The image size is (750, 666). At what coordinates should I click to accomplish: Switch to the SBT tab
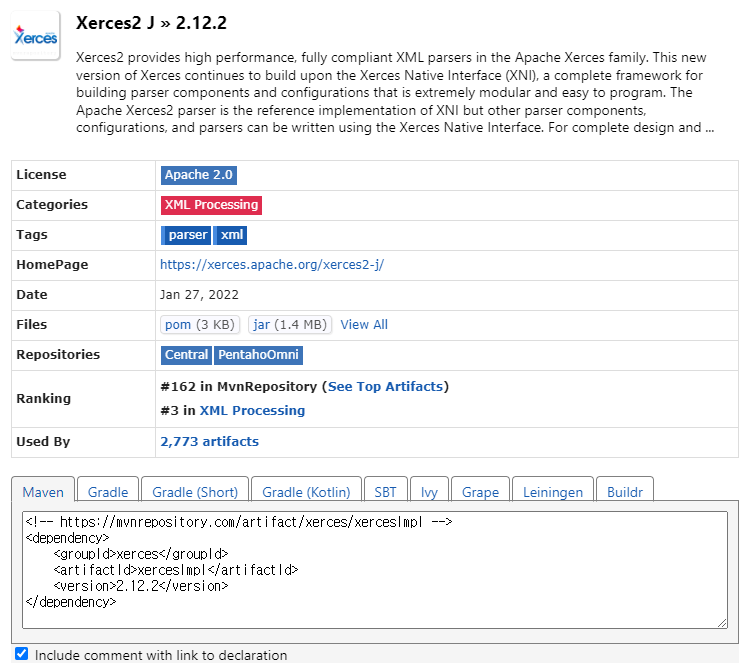(386, 489)
